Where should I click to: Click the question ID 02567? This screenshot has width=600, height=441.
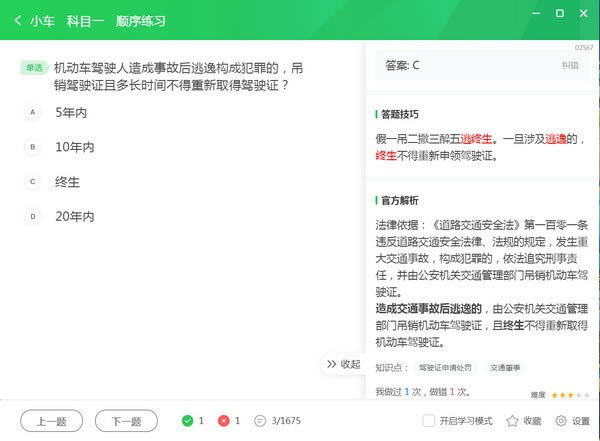(584, 47)
